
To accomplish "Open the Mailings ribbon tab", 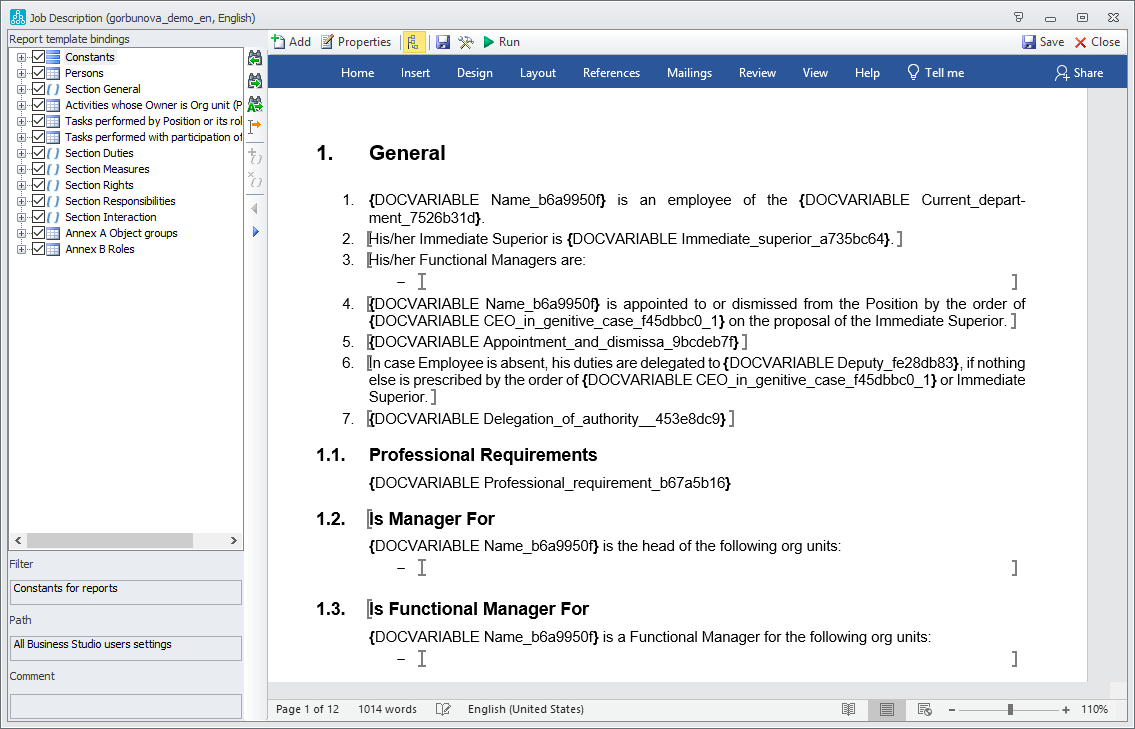I will click(x=689, y=72).
